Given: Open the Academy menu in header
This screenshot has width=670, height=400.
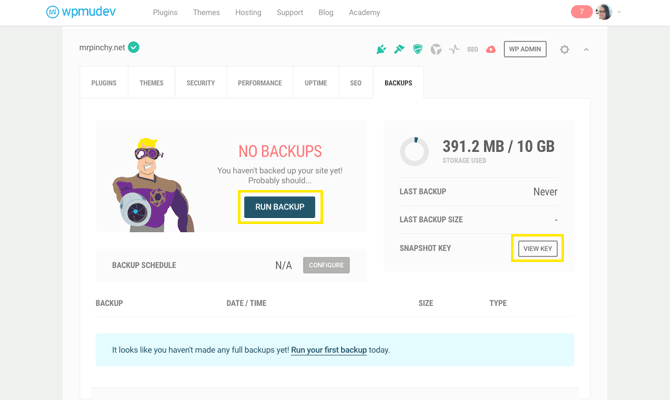Looking at the screenshot, I should point(364,12).
